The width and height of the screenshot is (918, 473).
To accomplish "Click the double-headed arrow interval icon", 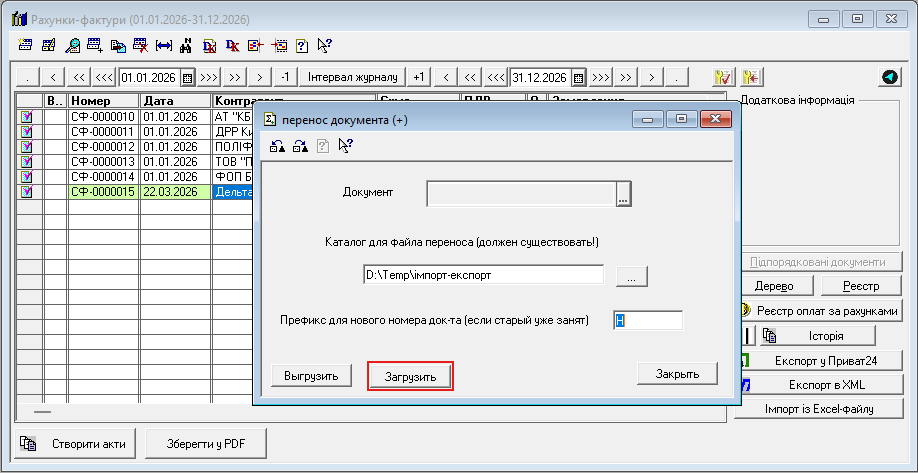I will coord(163,45).
